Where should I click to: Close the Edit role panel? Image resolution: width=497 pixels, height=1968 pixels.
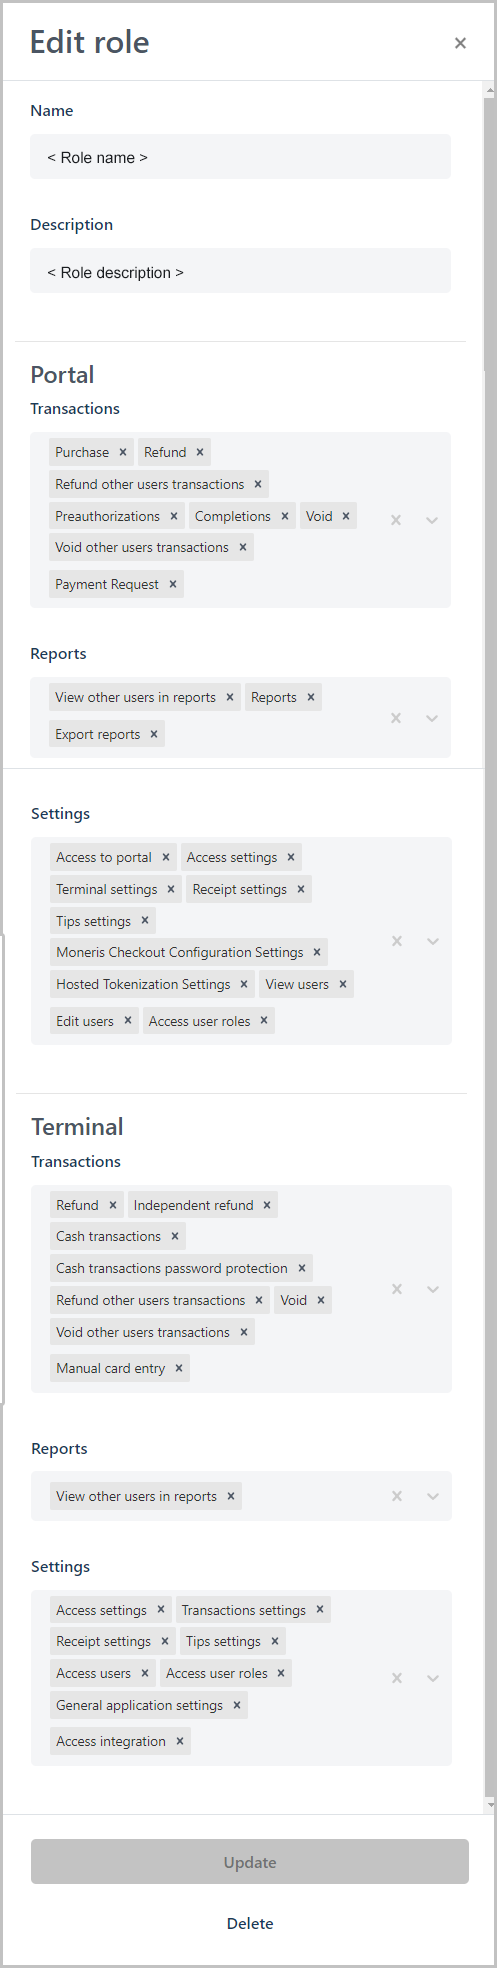pos(460,43)
